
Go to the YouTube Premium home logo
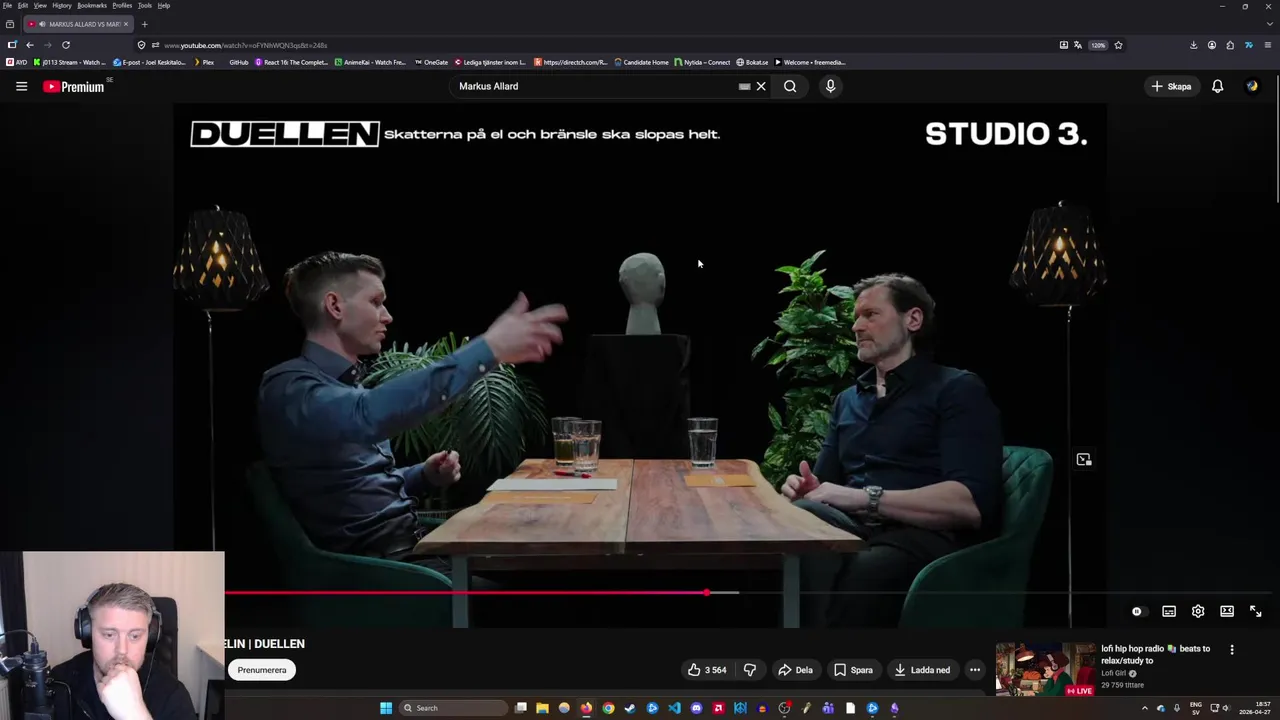click(x=74, y=87)
